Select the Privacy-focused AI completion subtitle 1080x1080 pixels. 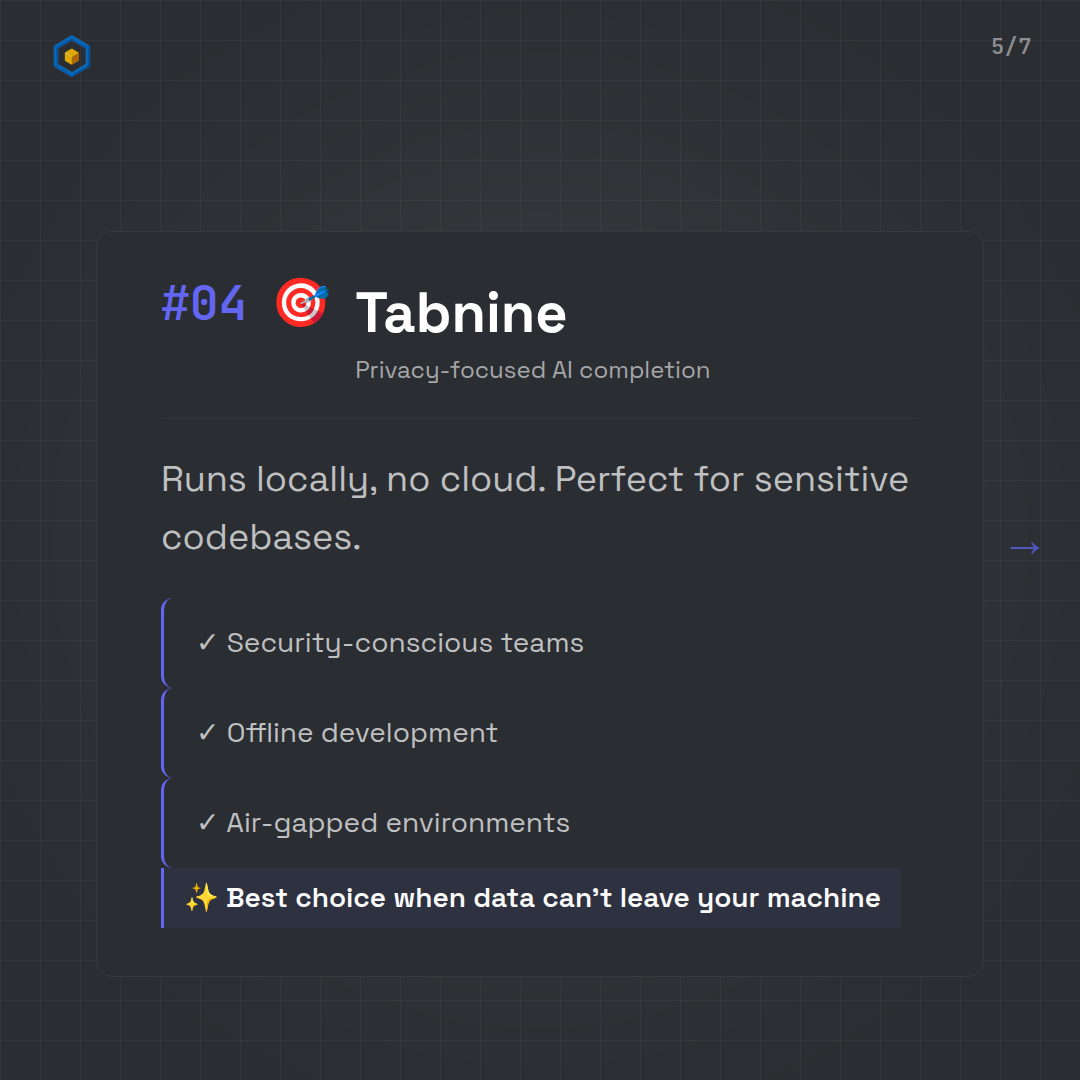pyautogui.click(x=532, y=370)
